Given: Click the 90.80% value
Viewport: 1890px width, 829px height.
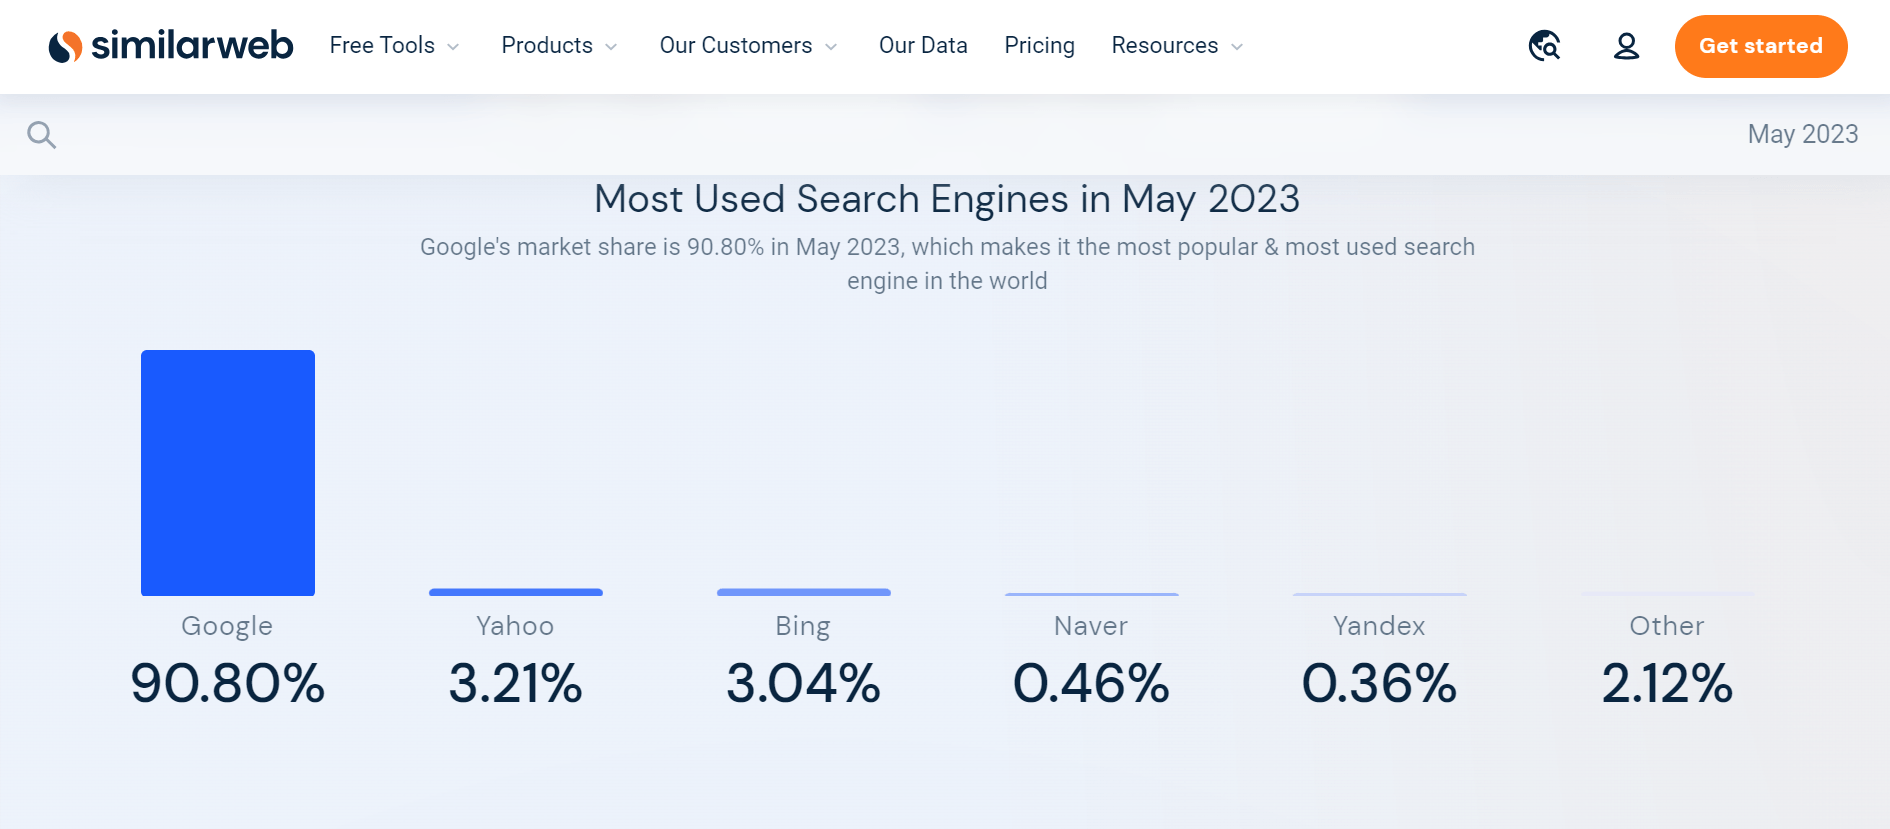Looking at the screenshot, I should tap(228, 684).
